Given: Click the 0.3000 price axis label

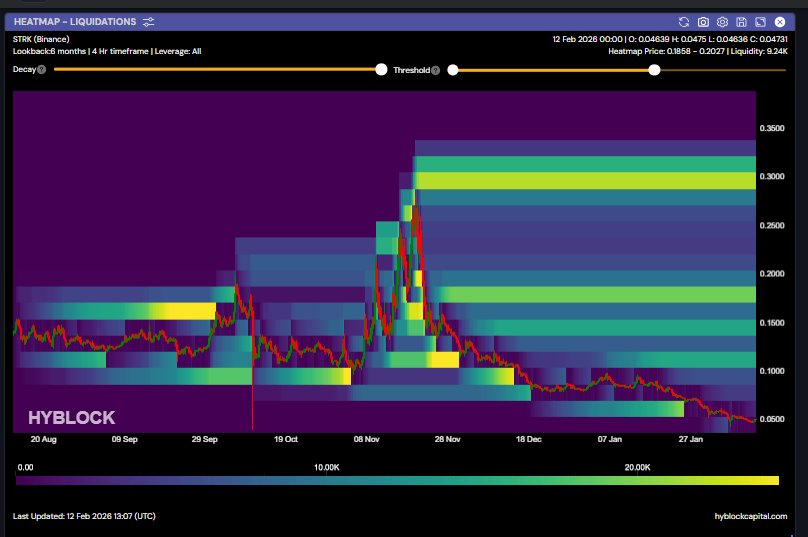Looking at the screenshot, I should pos(773,177).
